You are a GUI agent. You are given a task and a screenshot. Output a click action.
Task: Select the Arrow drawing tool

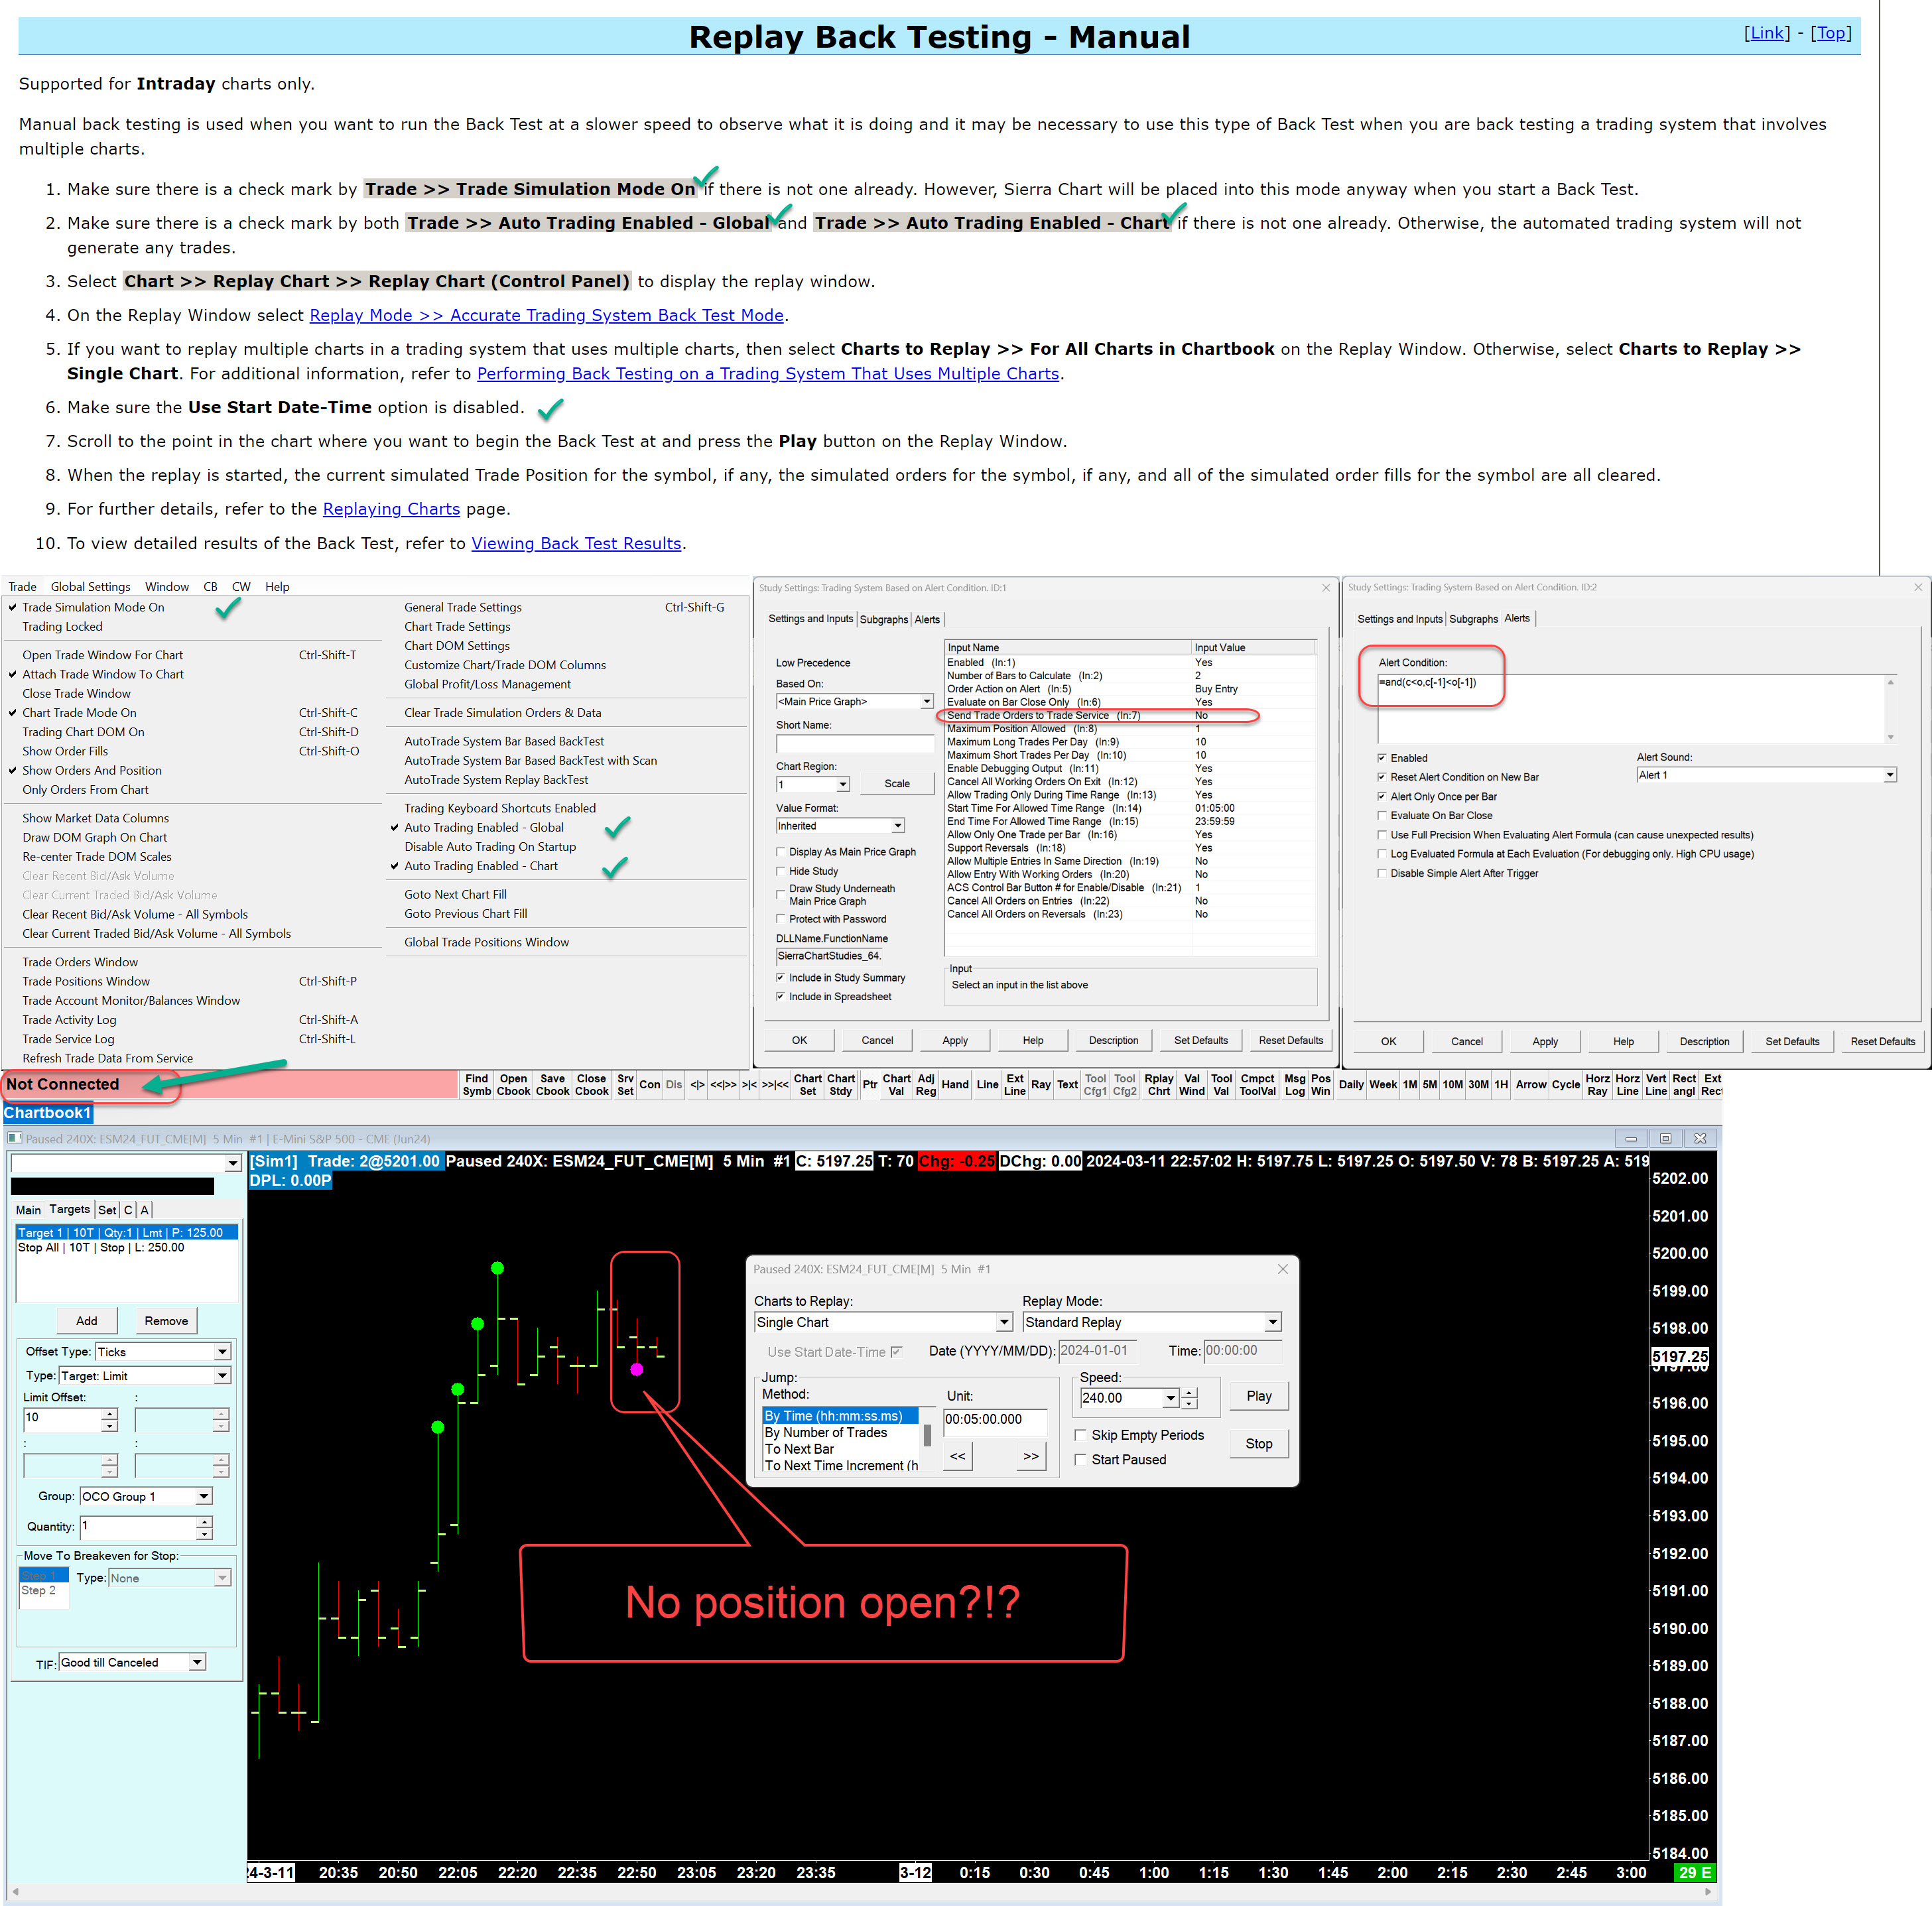[1530, 1085]
